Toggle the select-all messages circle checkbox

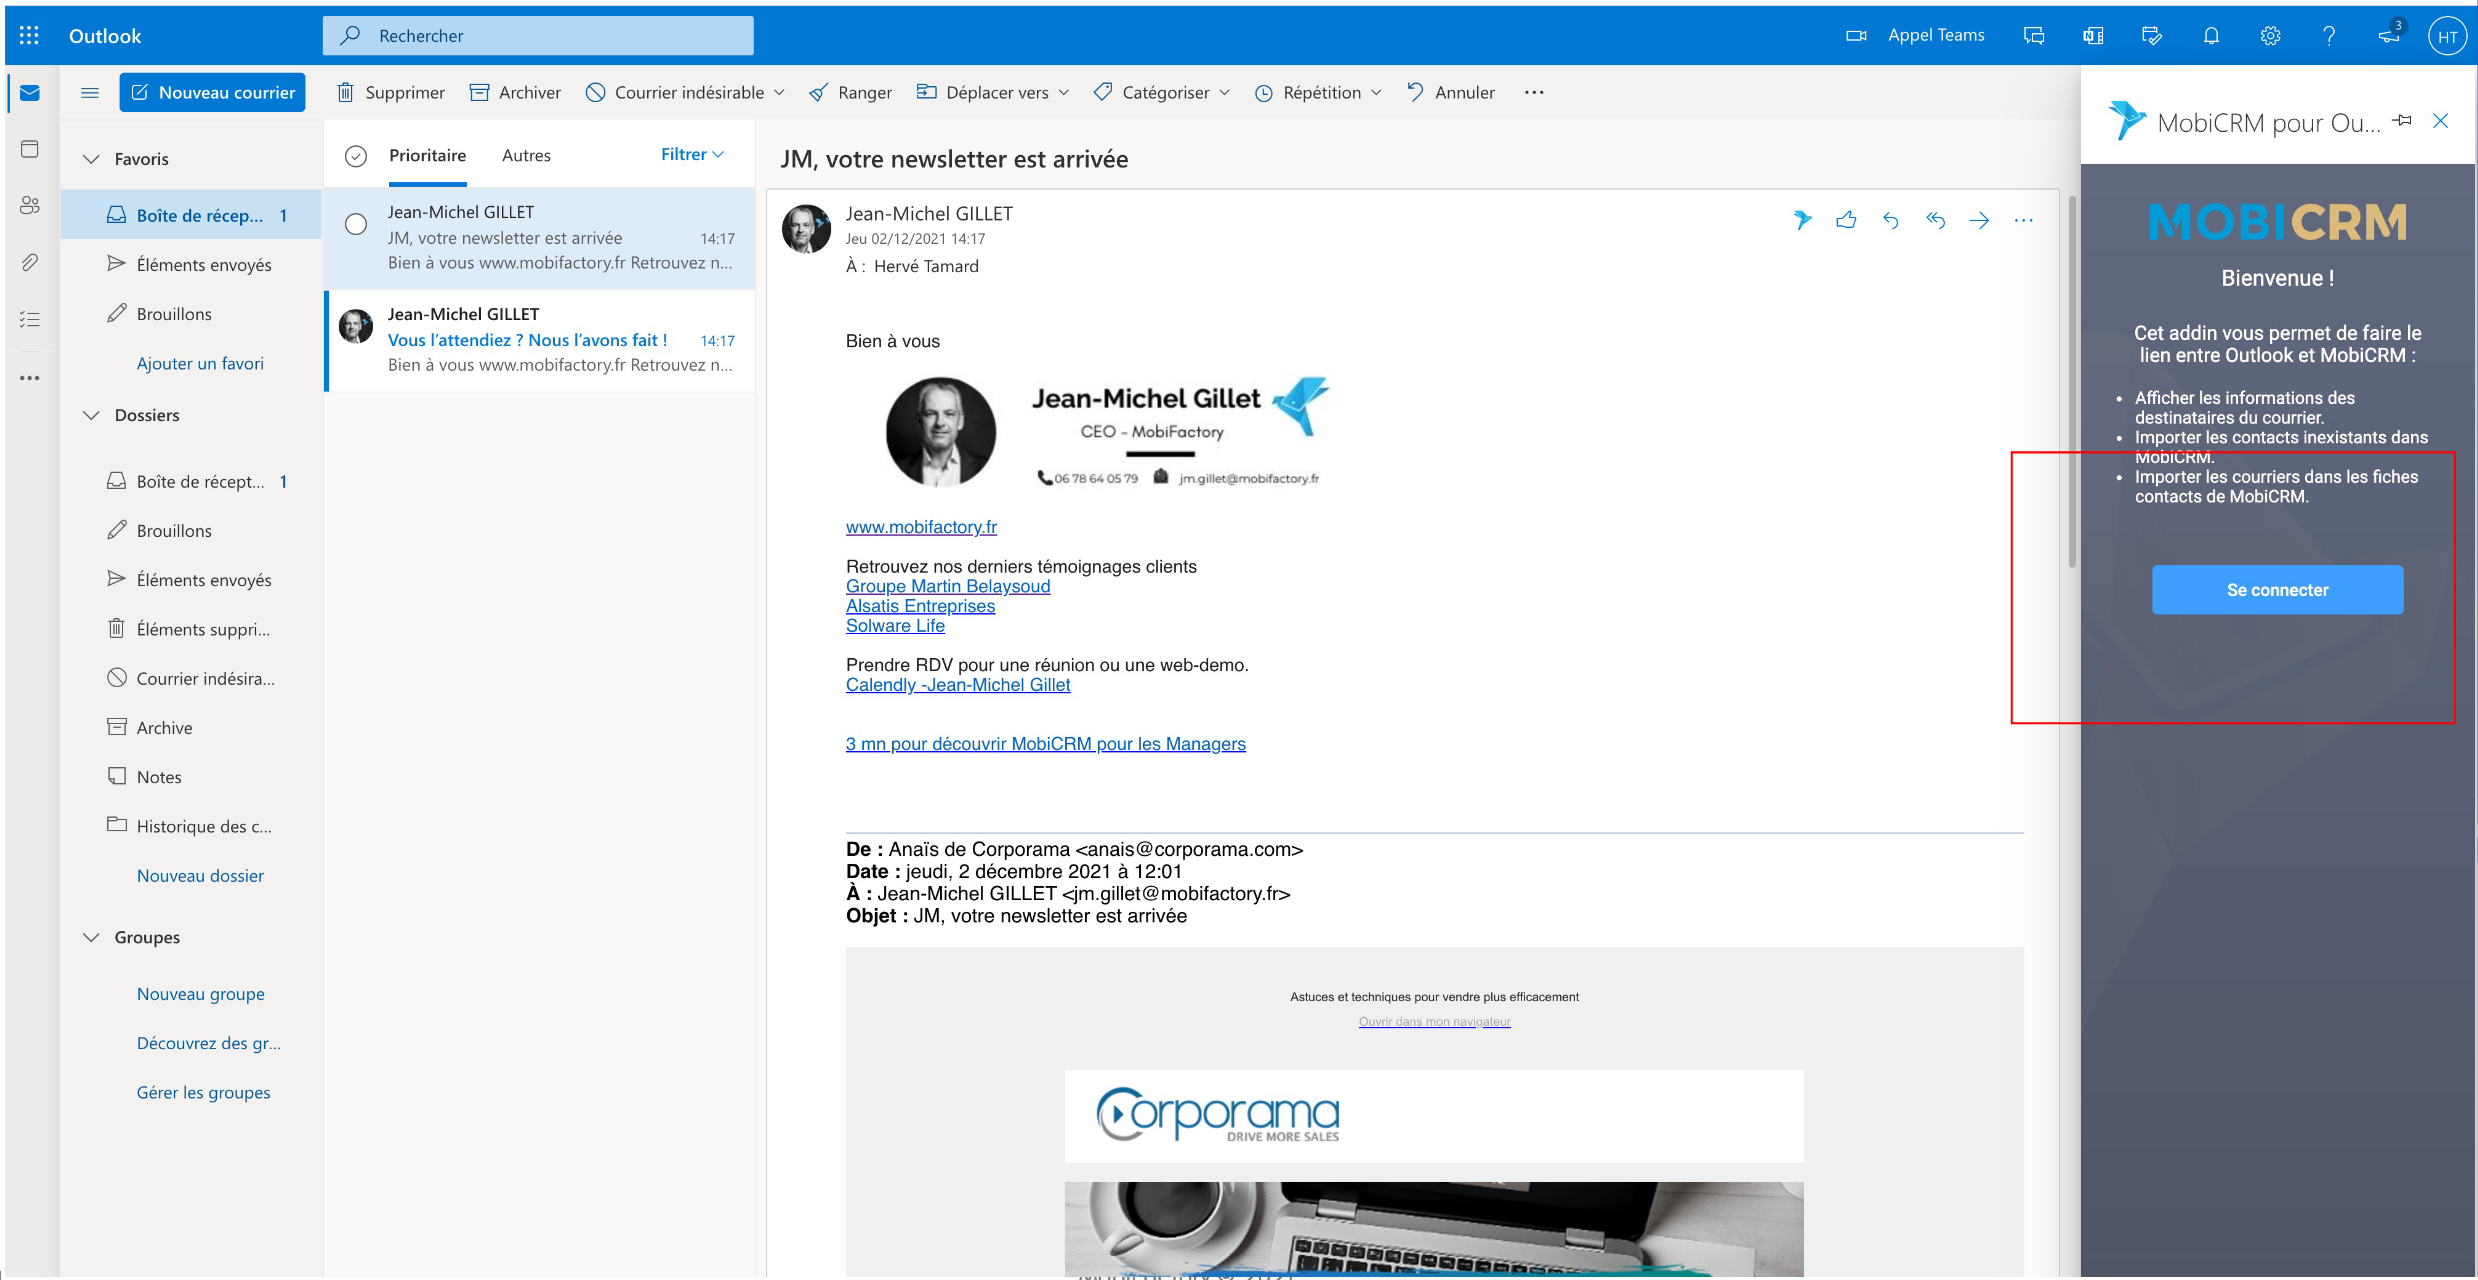(356, 156)
